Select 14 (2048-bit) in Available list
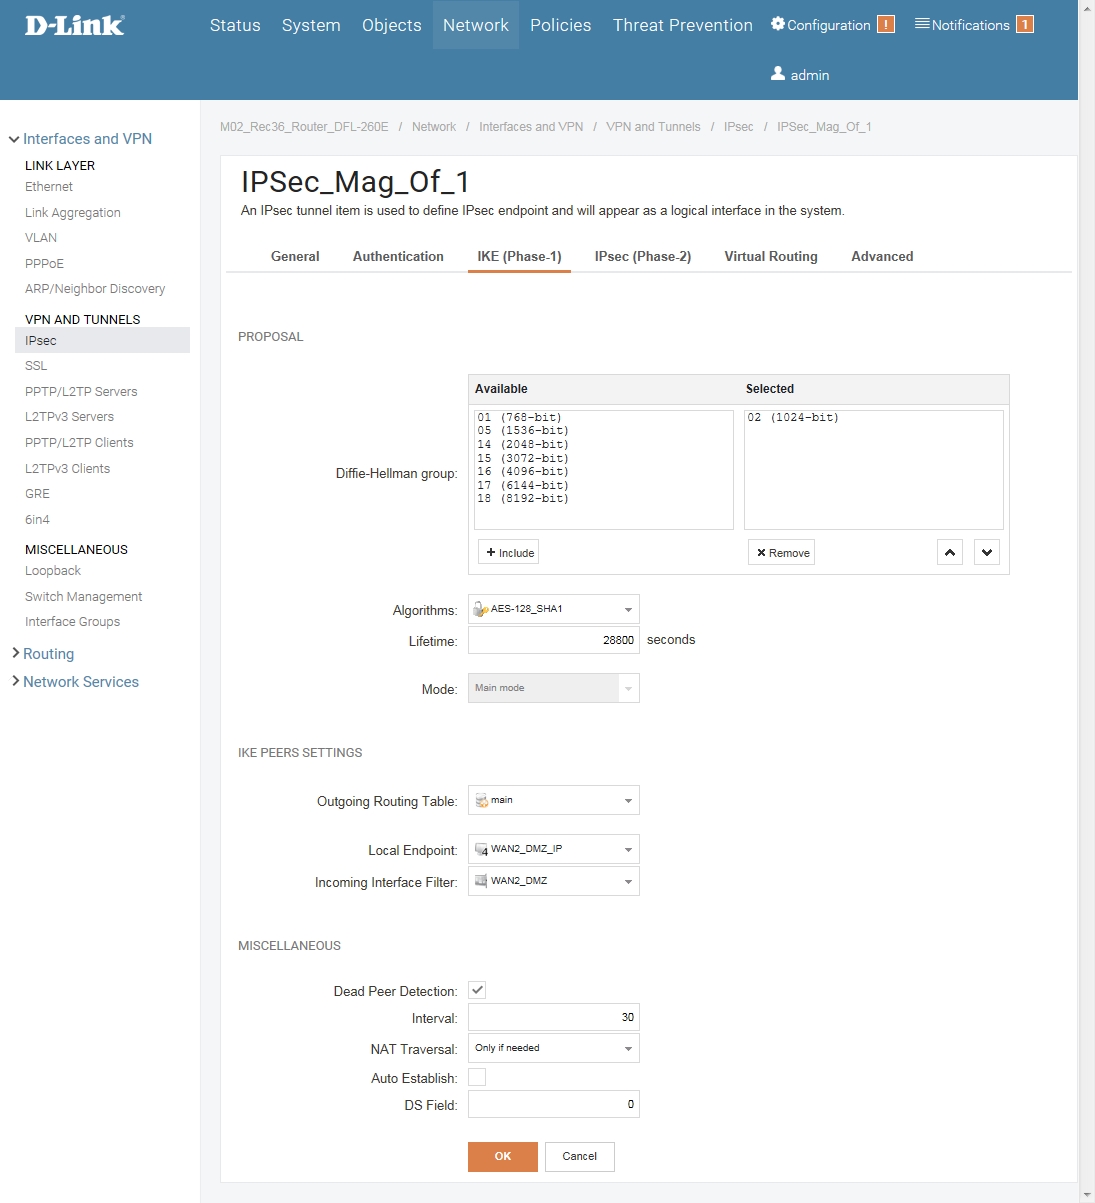 523,444
